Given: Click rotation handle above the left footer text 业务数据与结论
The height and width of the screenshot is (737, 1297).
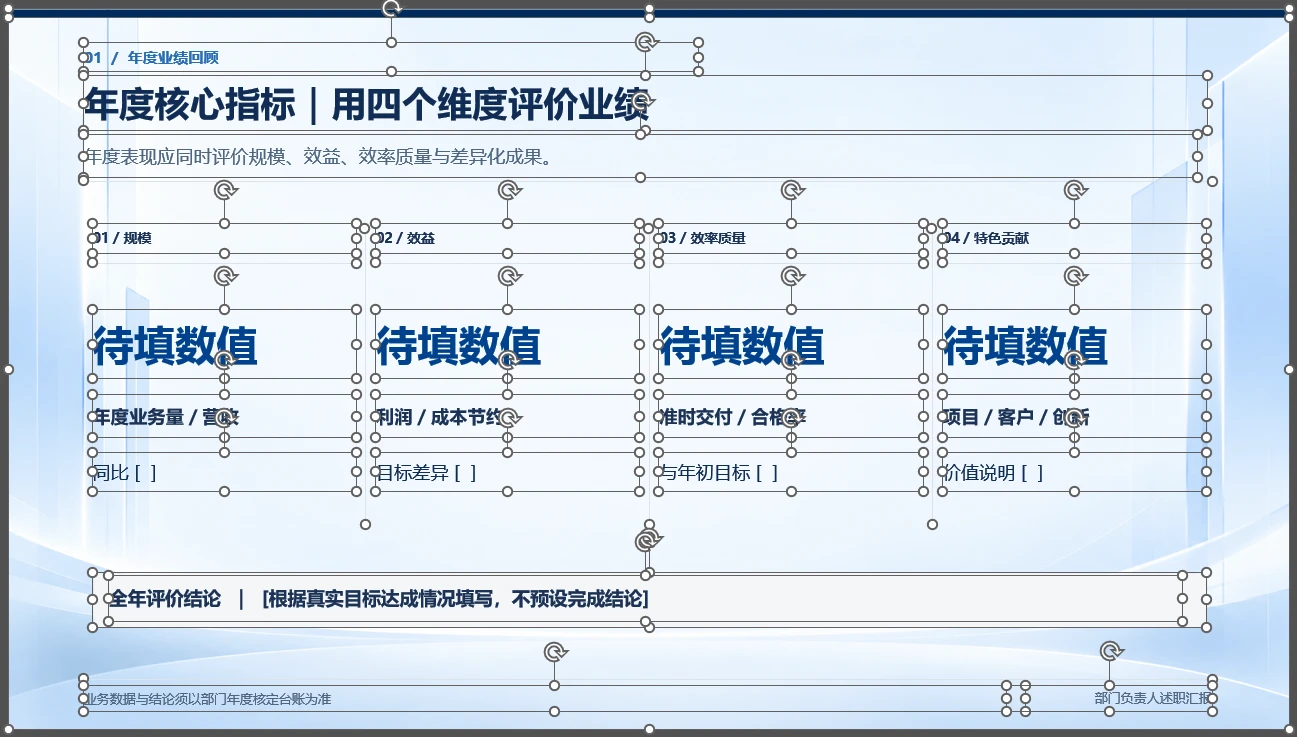Looking at the screenshot, I should tap(555, 652).
